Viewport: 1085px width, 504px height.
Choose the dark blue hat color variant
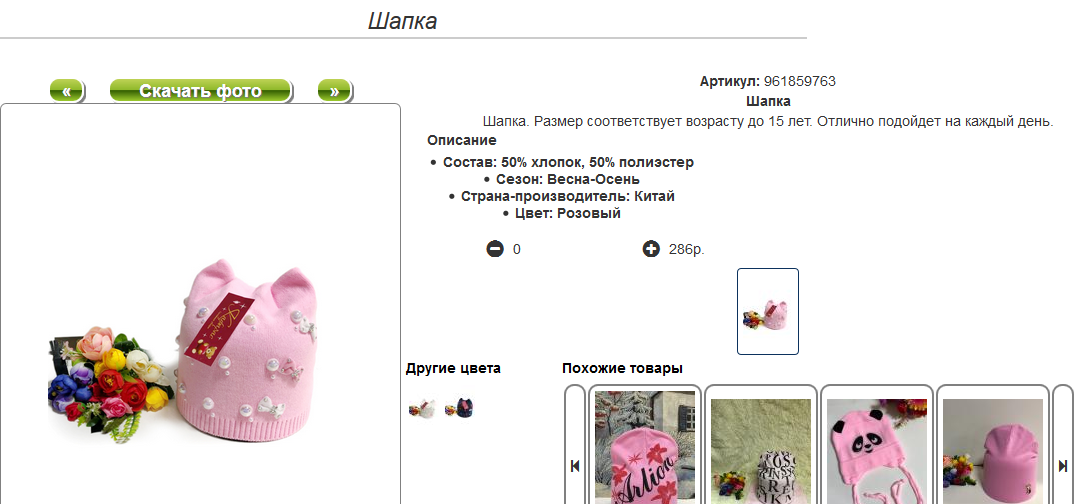459,407
